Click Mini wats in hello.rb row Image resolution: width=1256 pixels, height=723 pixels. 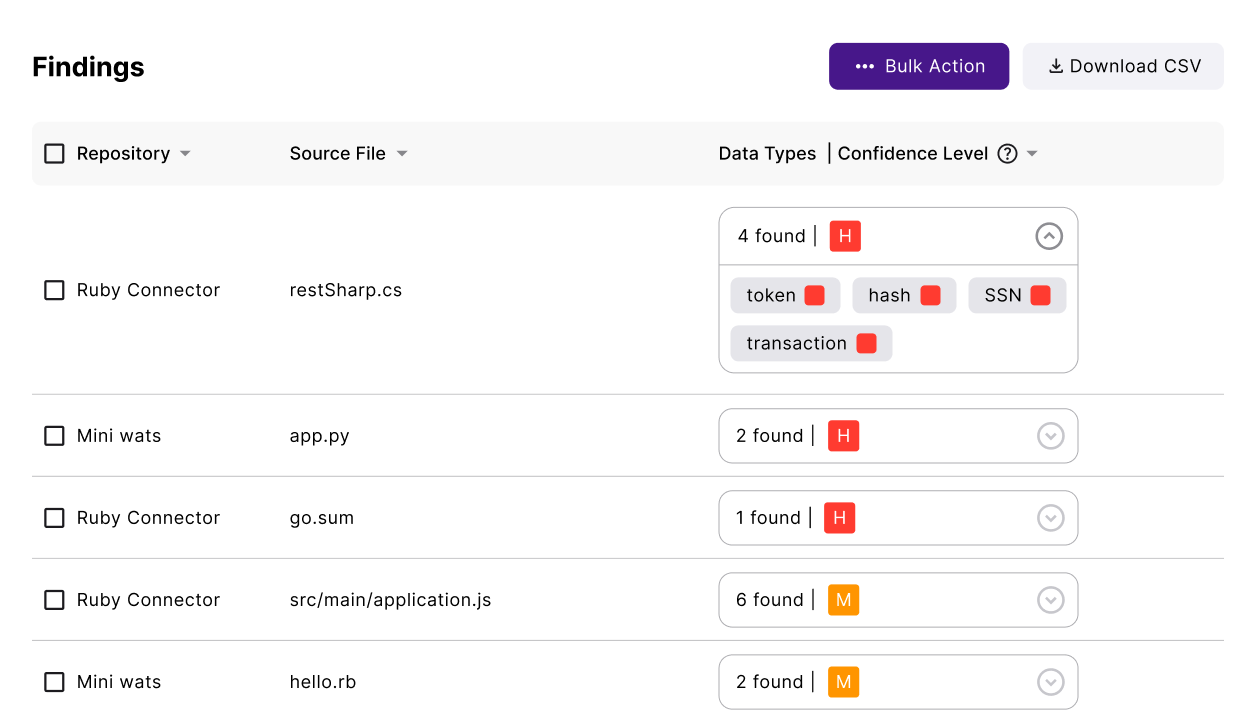119,682
